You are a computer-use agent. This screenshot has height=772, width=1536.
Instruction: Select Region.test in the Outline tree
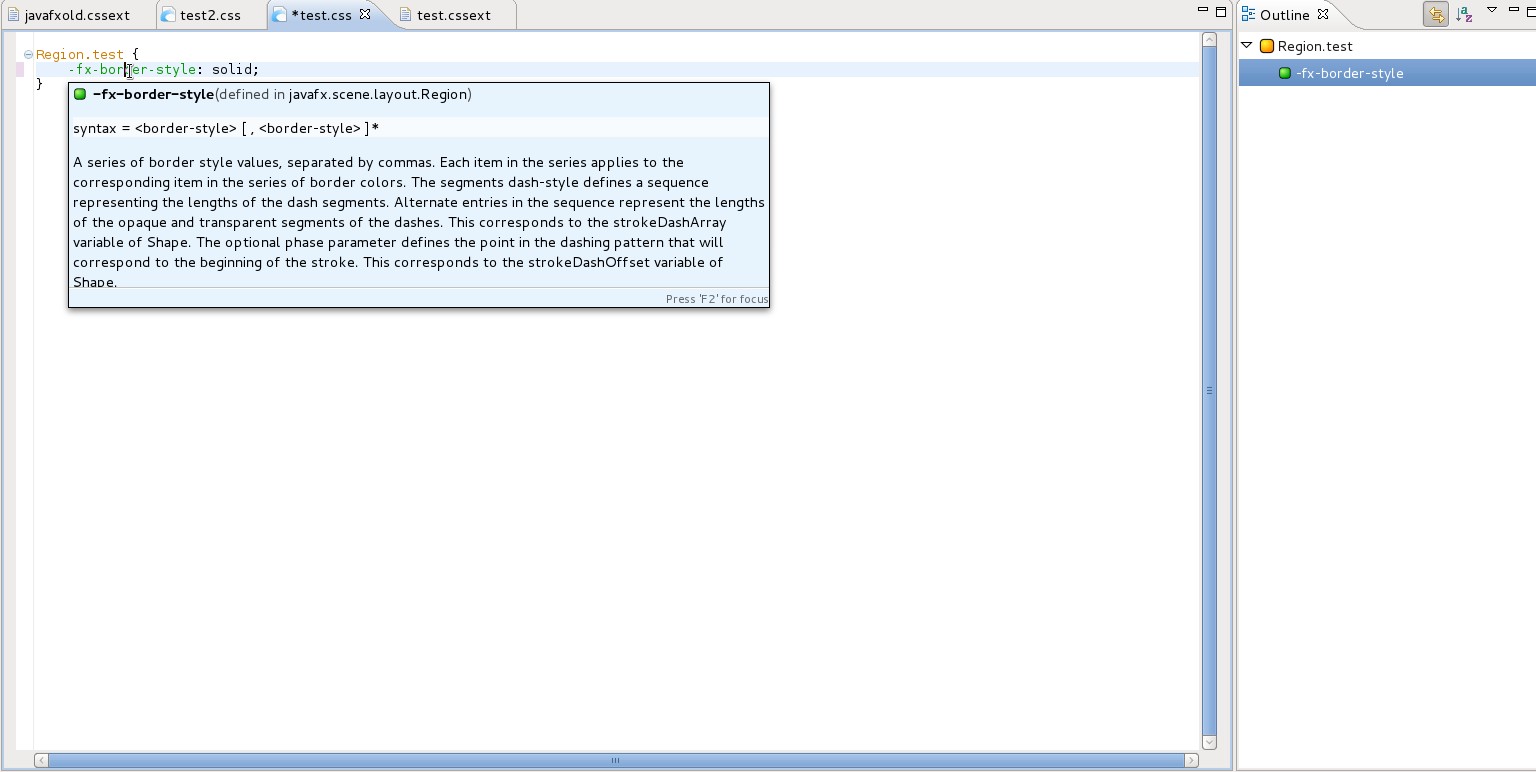pyautogui.click(x=1314, y=46)
